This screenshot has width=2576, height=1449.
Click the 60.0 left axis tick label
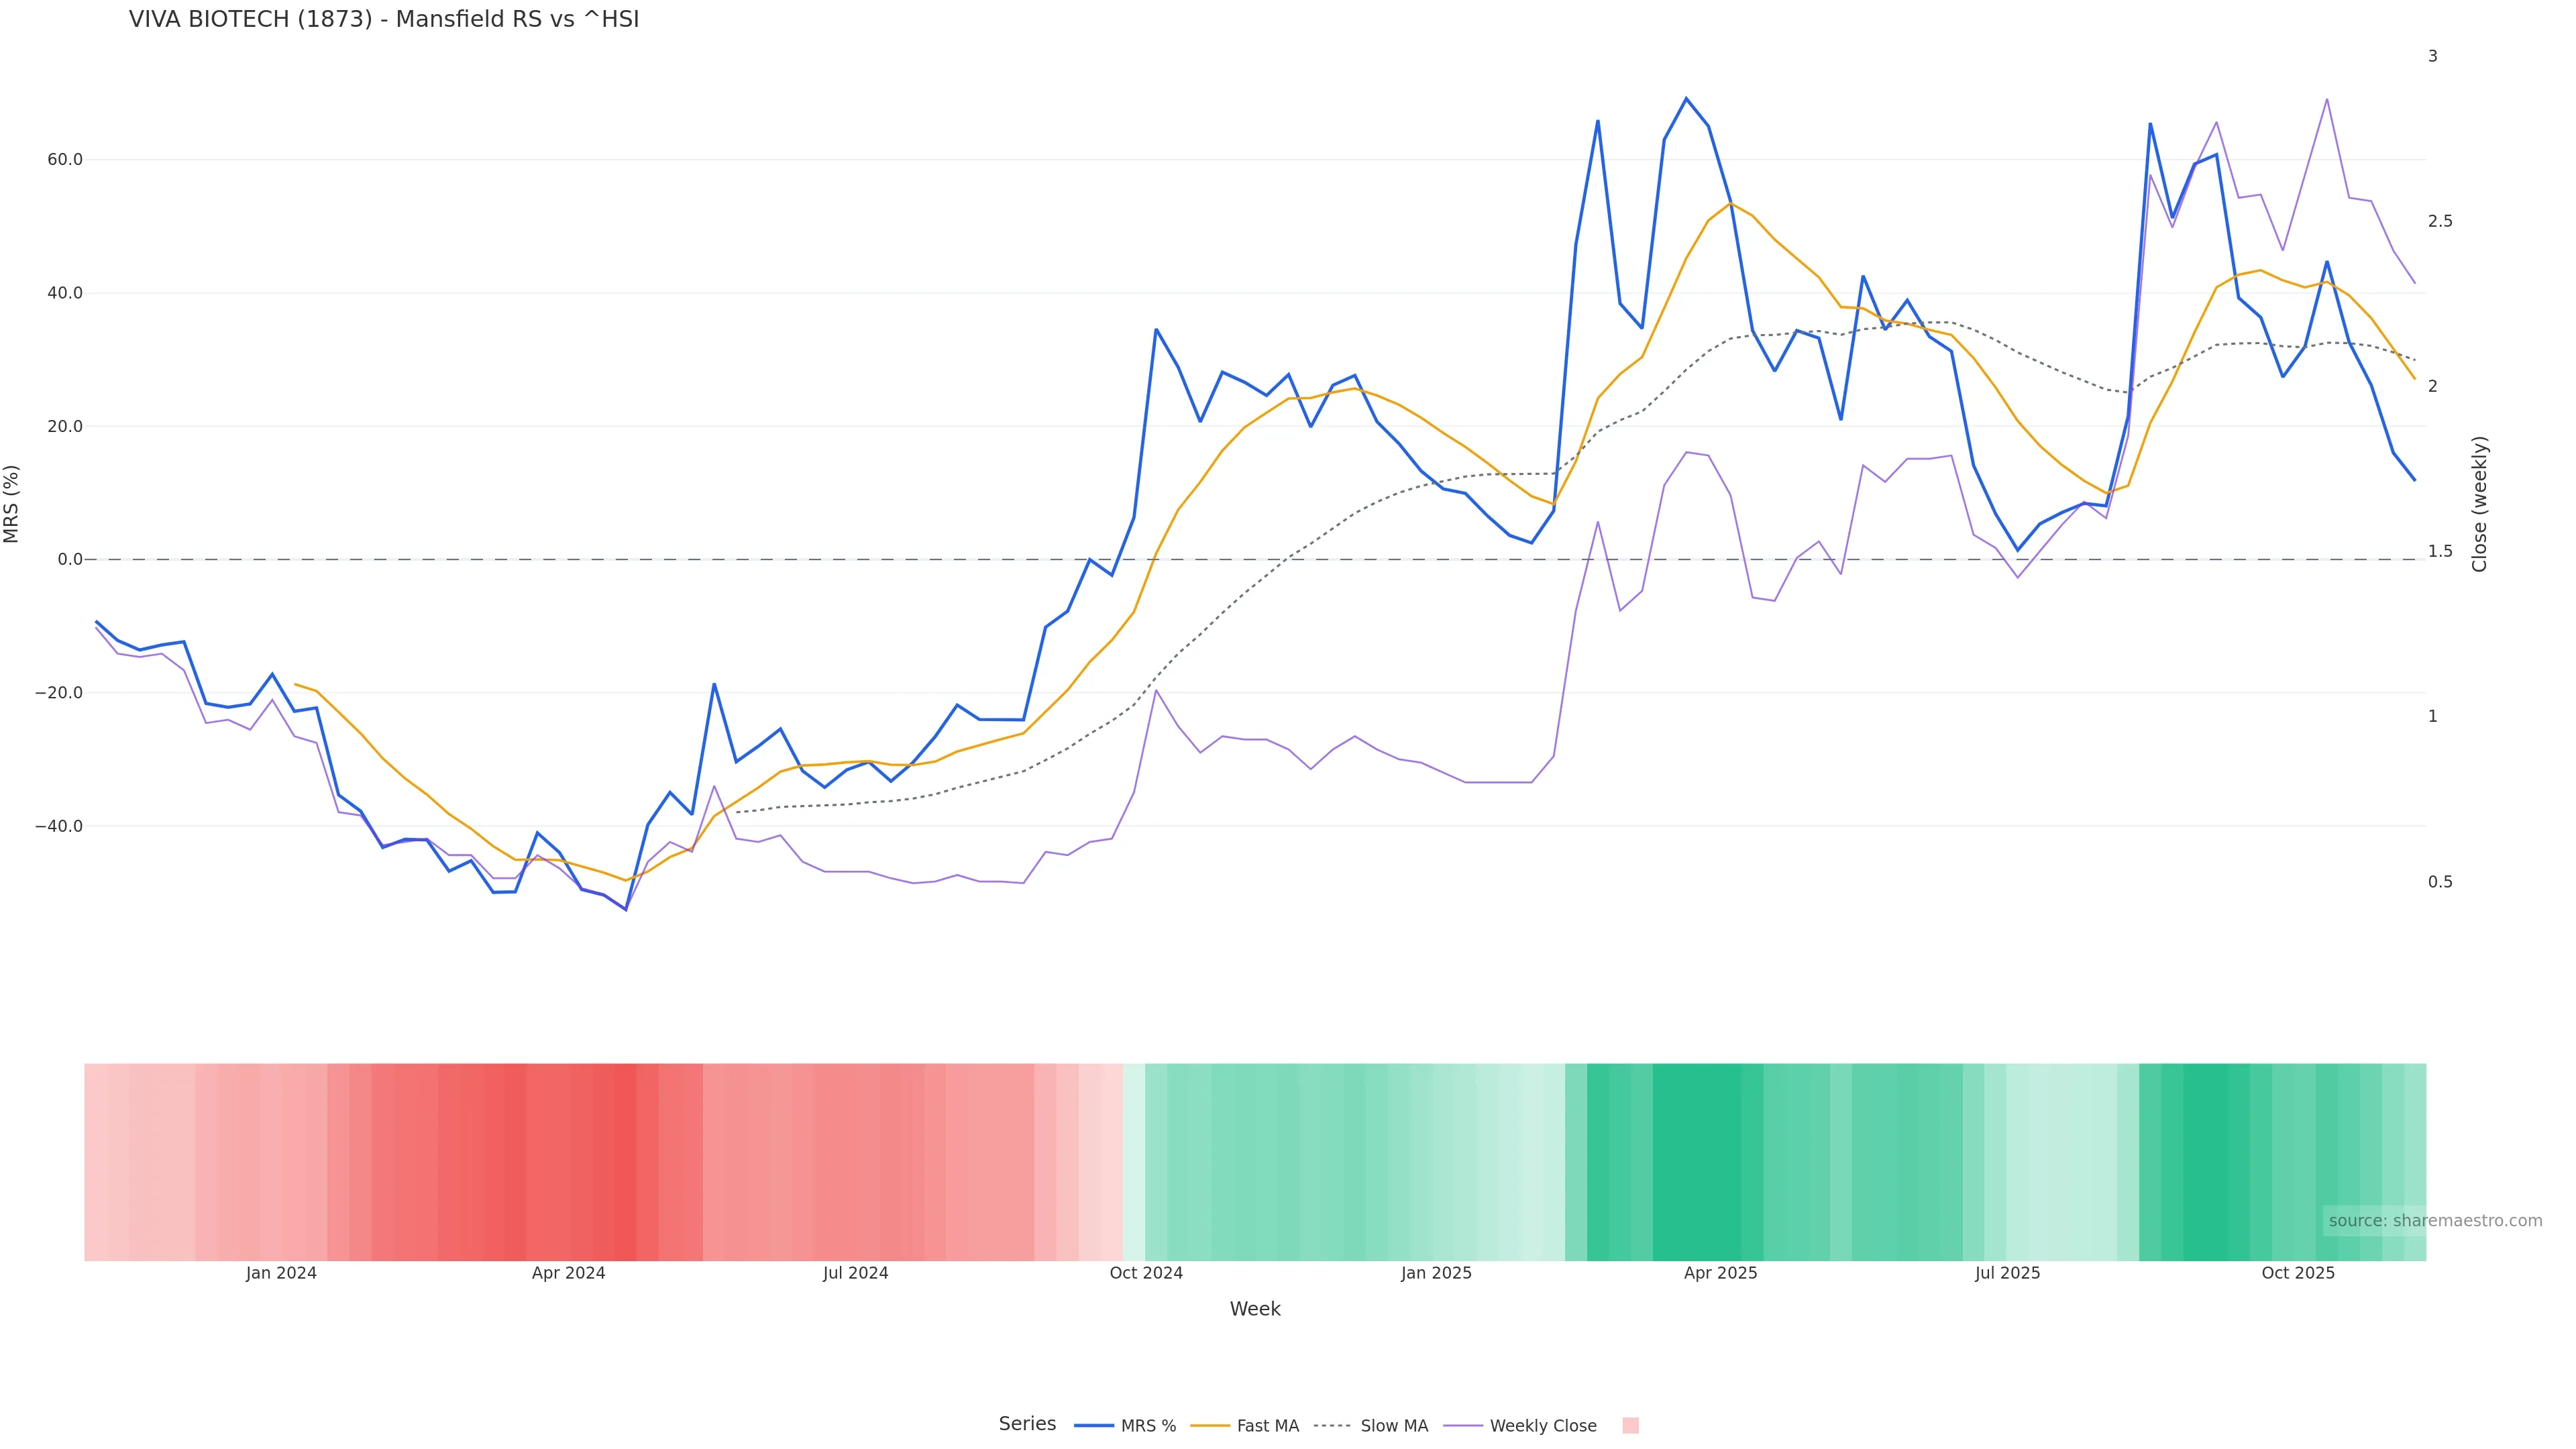65,160
